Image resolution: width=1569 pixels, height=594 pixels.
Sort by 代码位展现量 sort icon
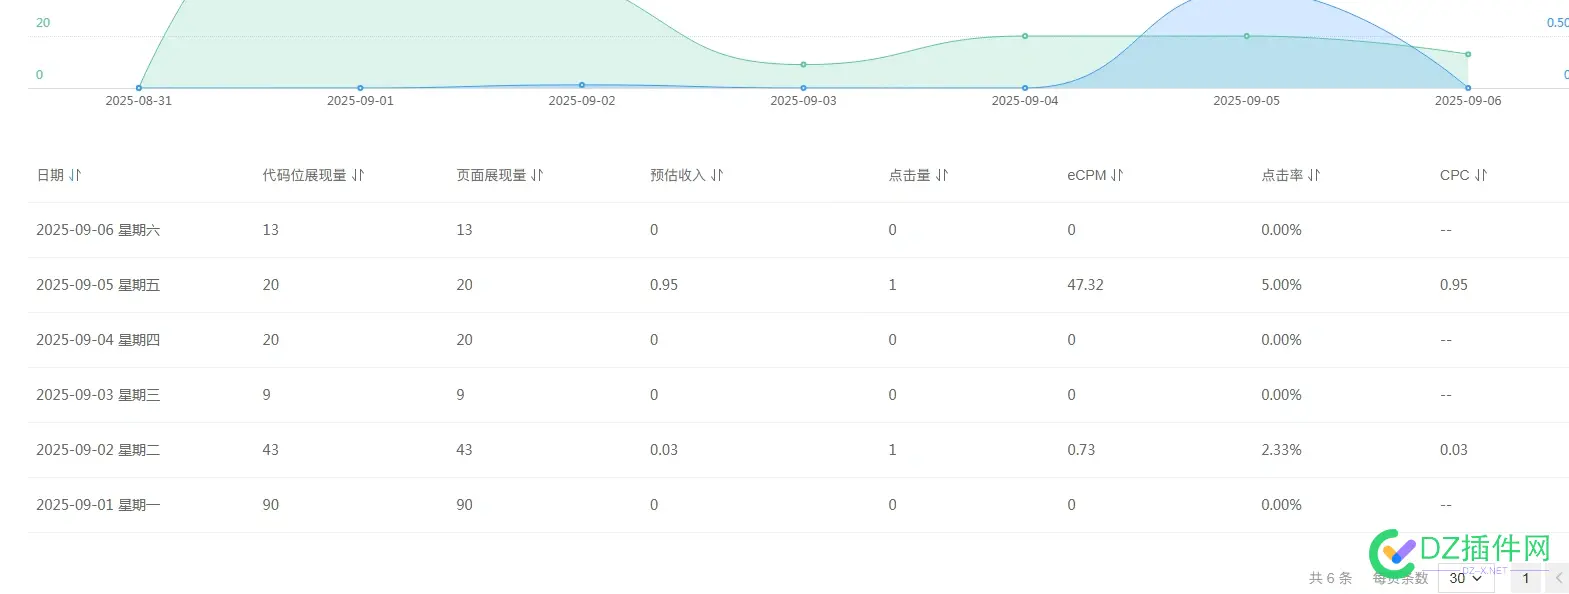click(358, 175)
